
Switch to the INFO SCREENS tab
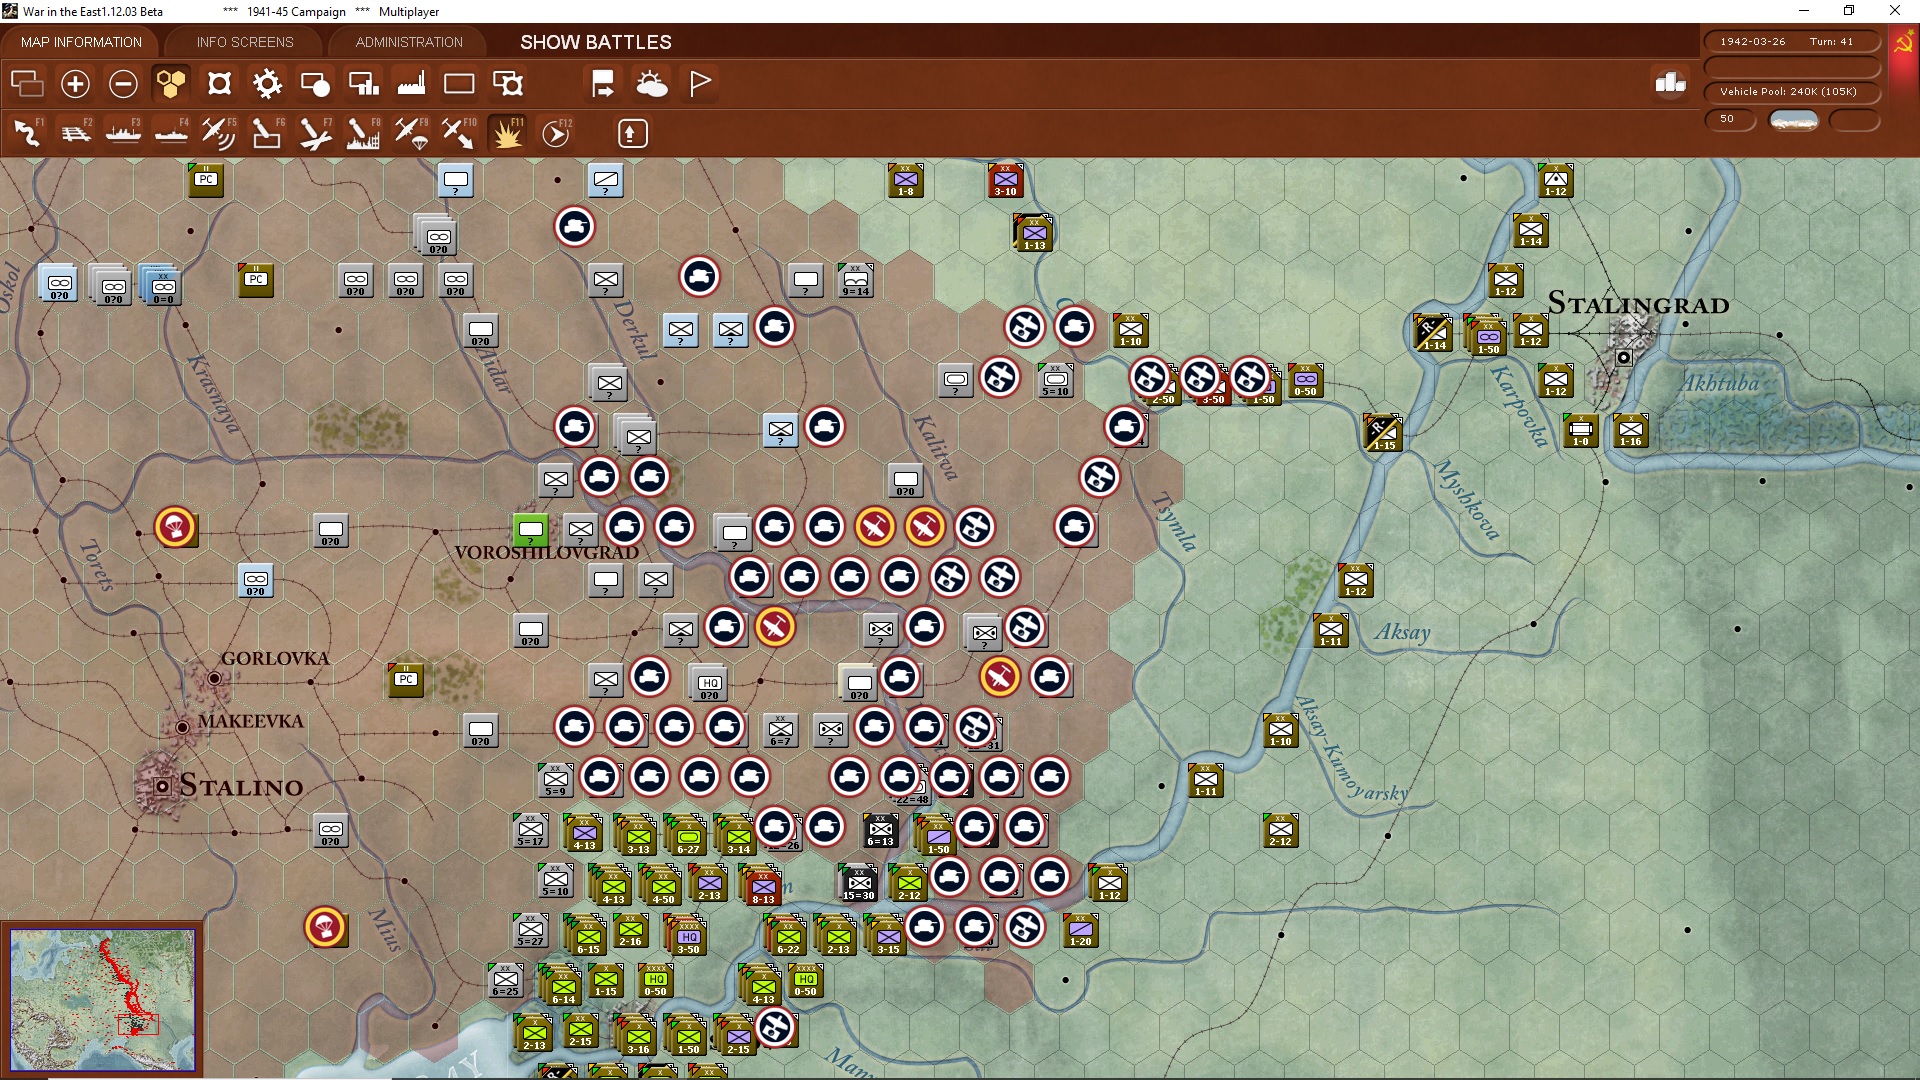(245, 42)
